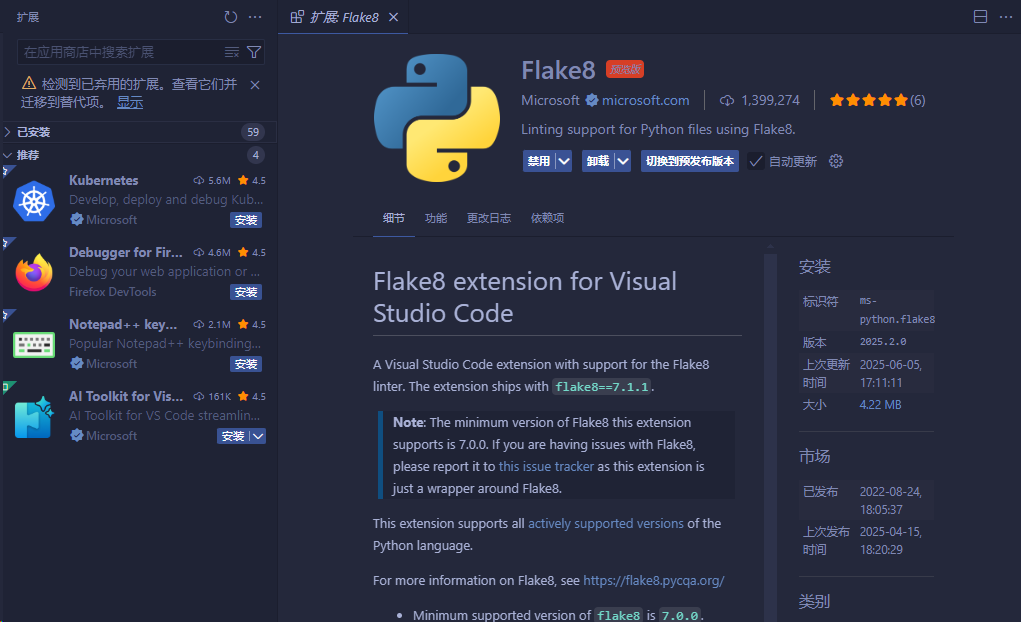Toggle the auto update checkbox
Viewport: 1021px width, 622px height.
(755, 161)
